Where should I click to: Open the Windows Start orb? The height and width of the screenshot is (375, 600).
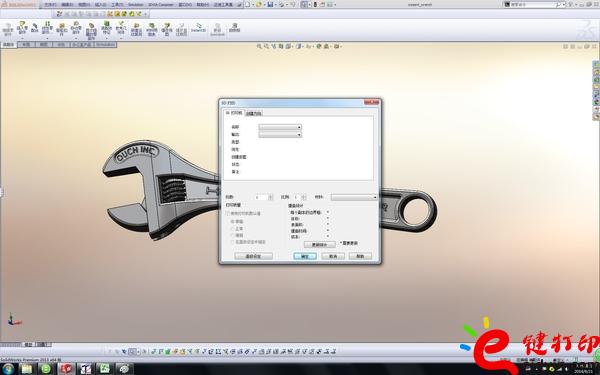pyautogui.click(x=8, y=369)
